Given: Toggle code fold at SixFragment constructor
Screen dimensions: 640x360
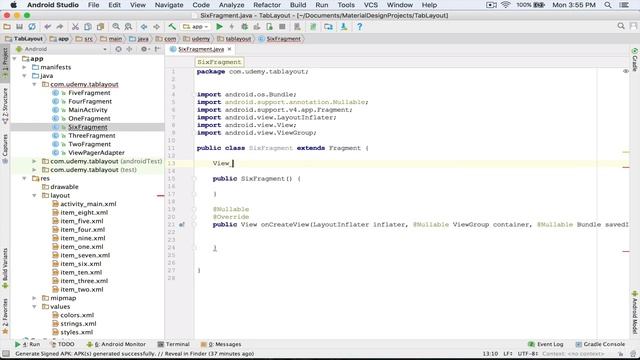Looking at the screenshot, I should point(195,179).
